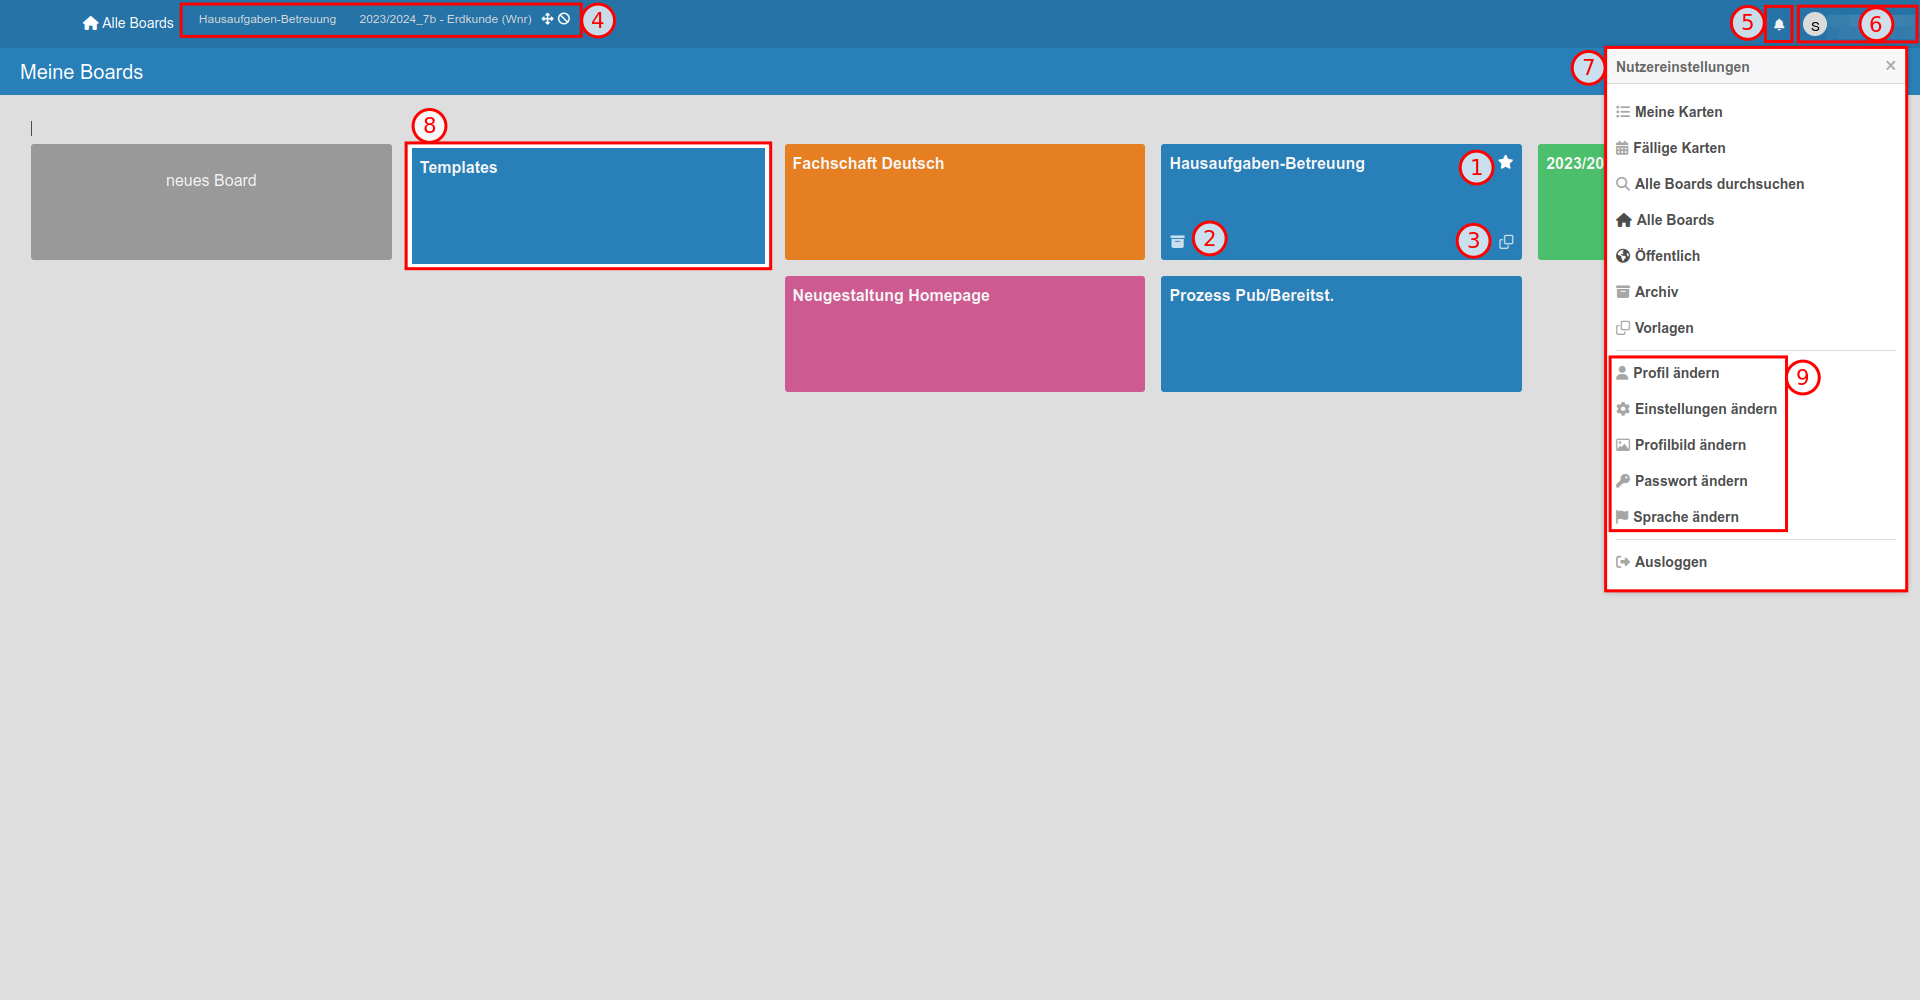Open the pink Neugestaltung Homepage board
Image resolution: width=1920 pixels, height=1000 pixels.
pos(964,333)
